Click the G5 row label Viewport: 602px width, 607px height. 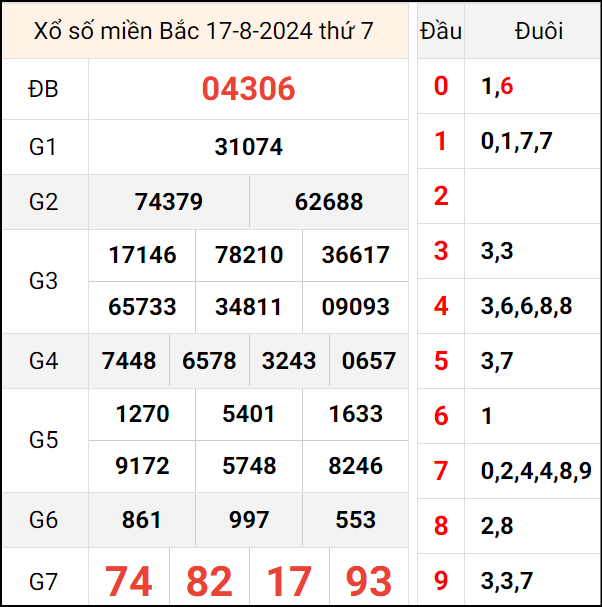[44, 440]
